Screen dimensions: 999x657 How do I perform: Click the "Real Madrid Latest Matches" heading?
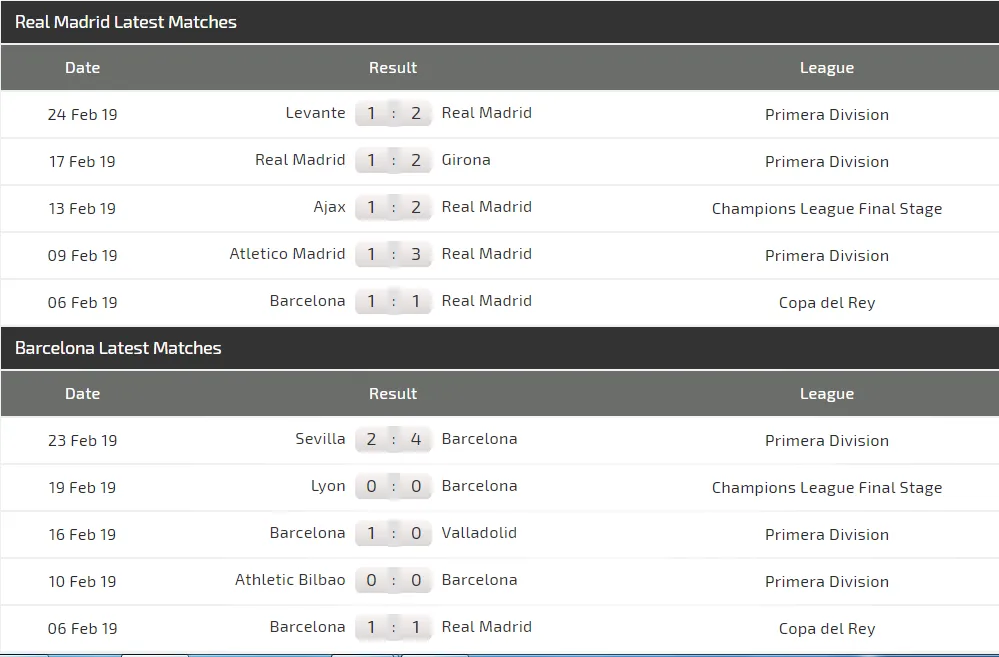click(x=126, y=22)
